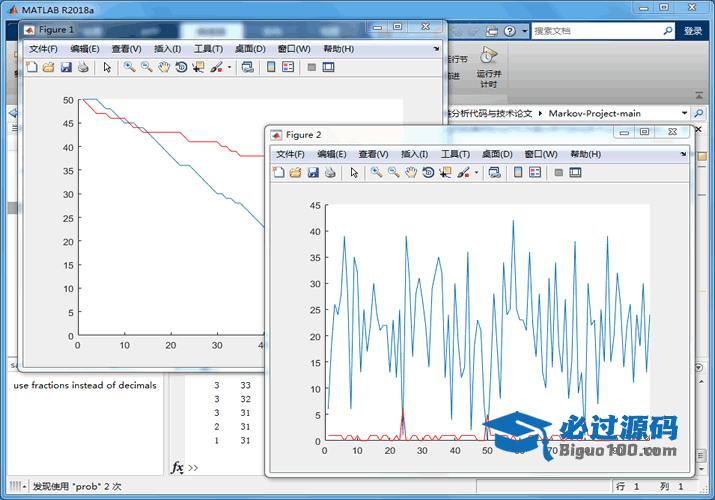Enable Data Cursor tool in Figure 2
This screenshot has height=500, width=715.
pos(446,172)
